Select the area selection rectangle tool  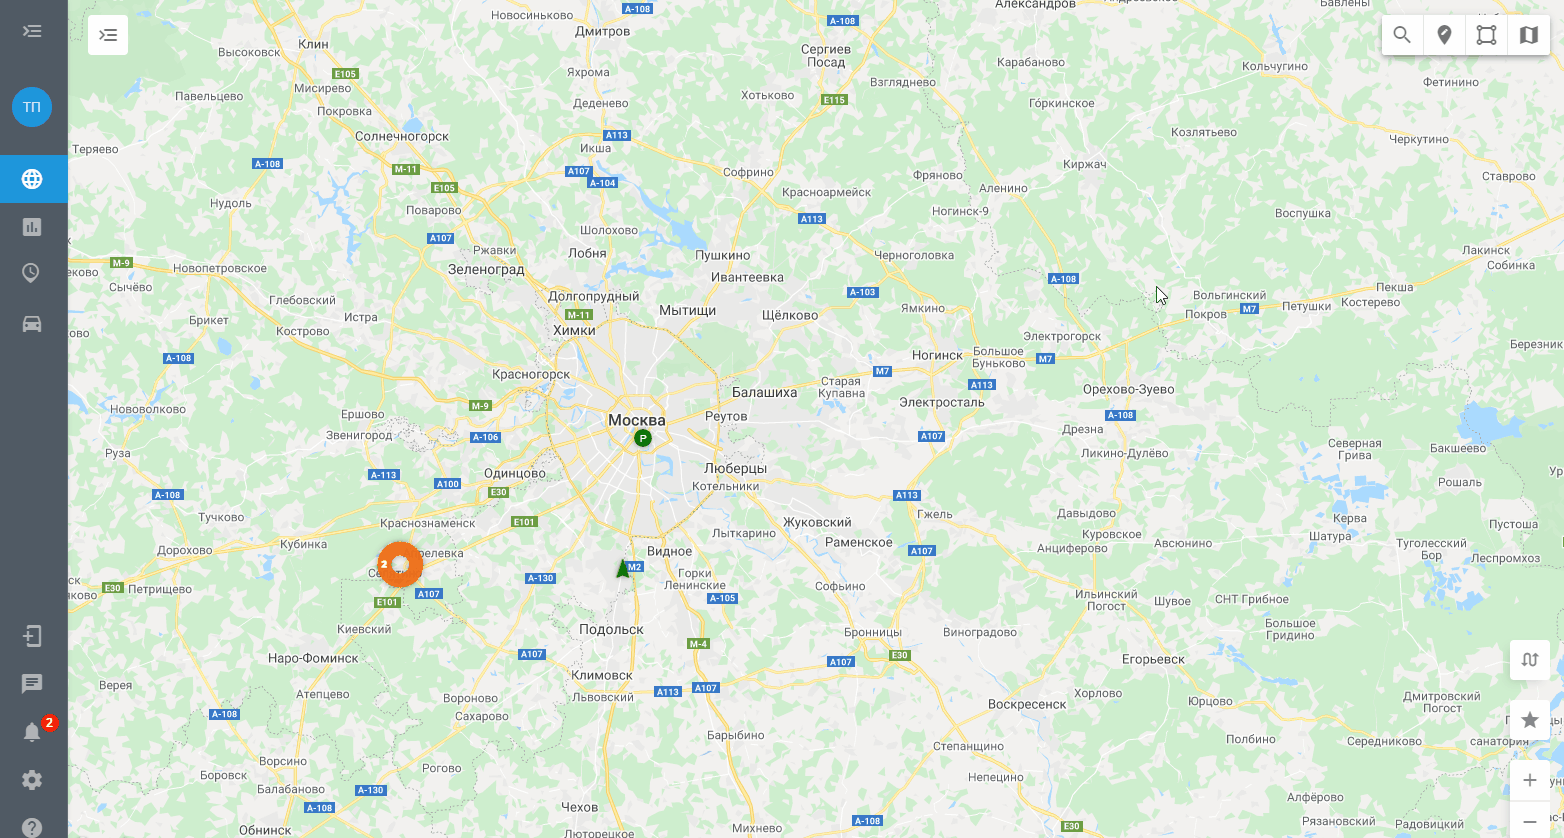(x=1486, y=35)
